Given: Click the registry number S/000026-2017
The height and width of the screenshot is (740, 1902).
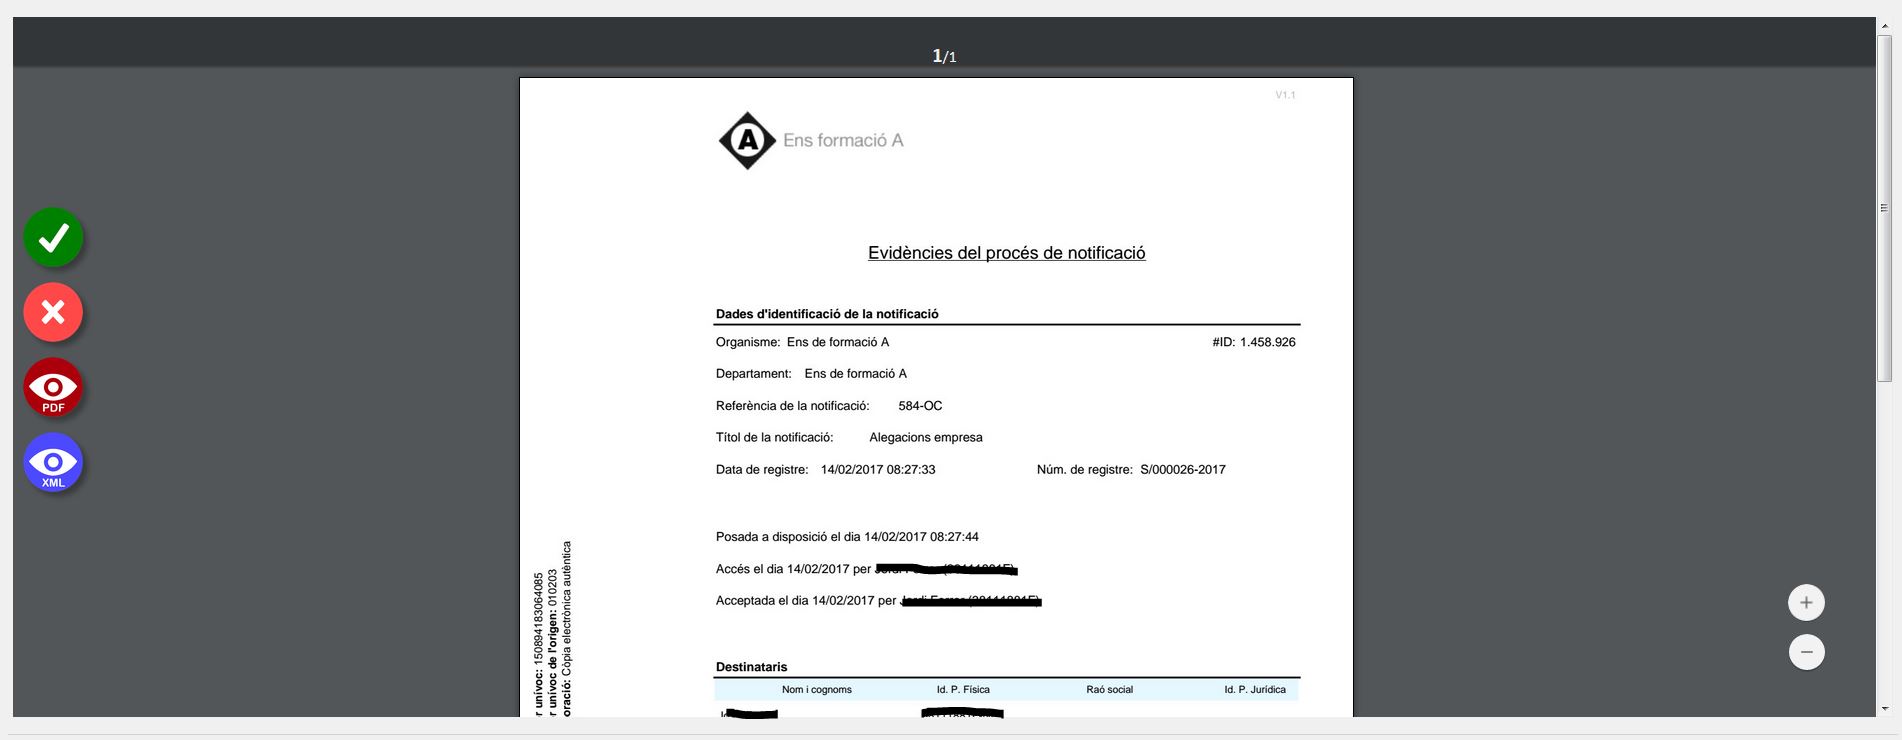Looking at the screenshot, I should pos(1182,470).
